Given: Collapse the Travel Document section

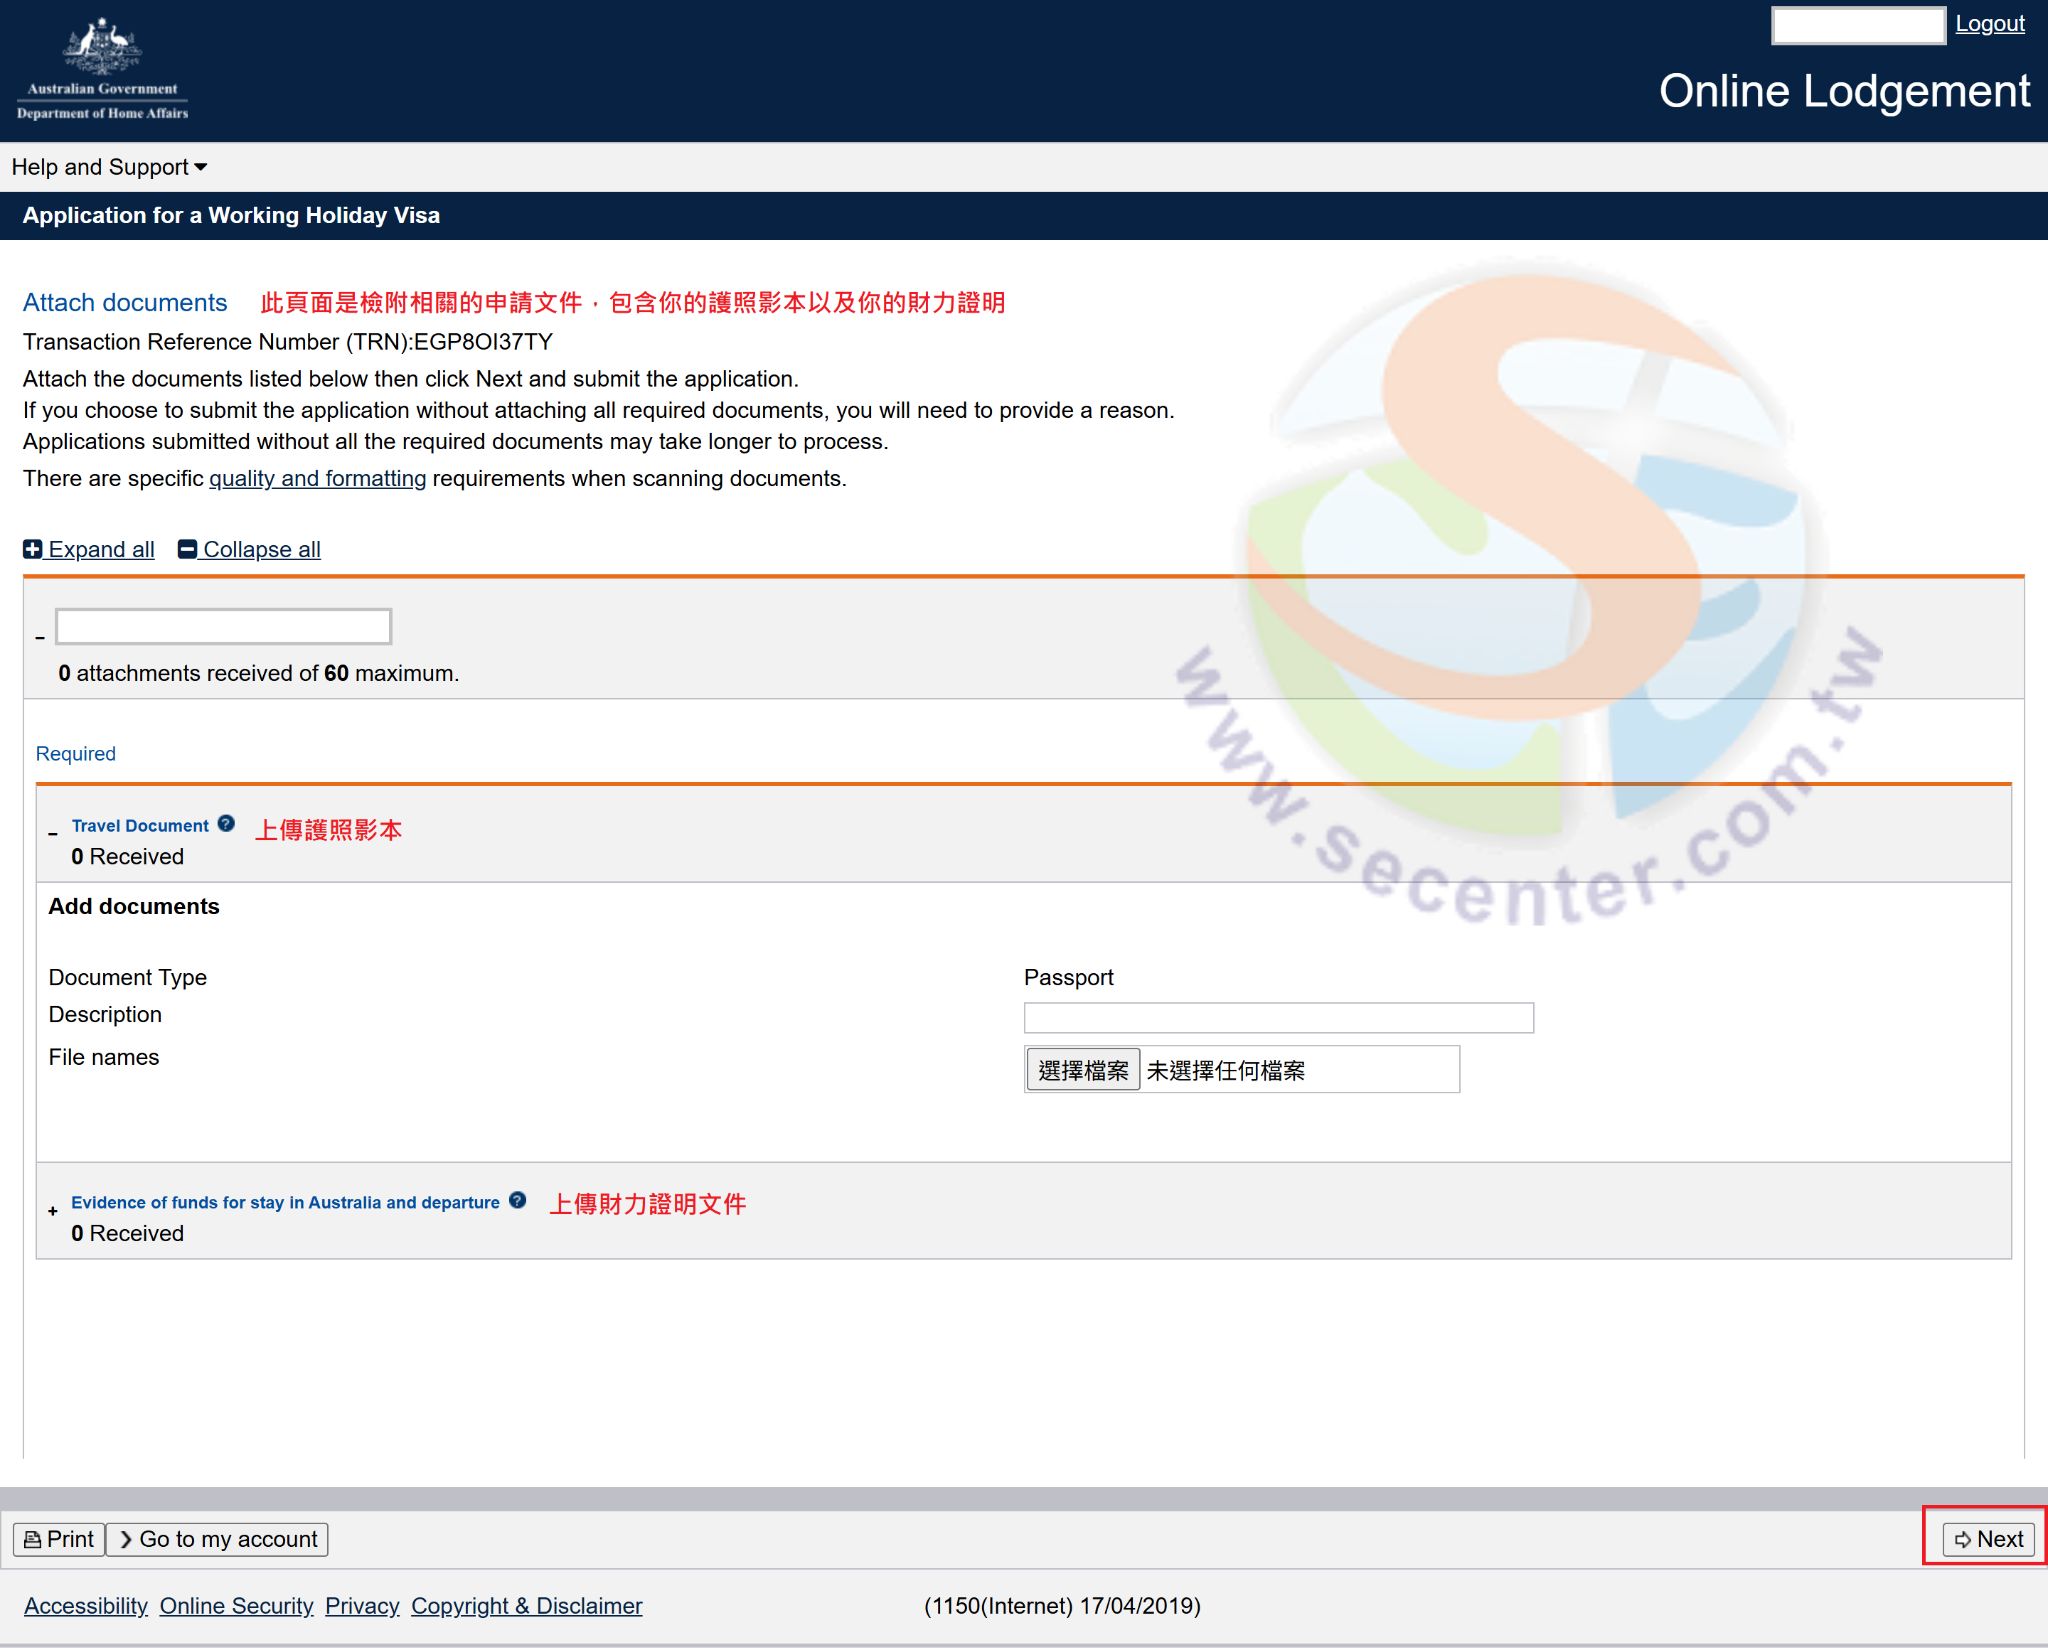Looking at the screenshot, I should (x=53, y=833).
